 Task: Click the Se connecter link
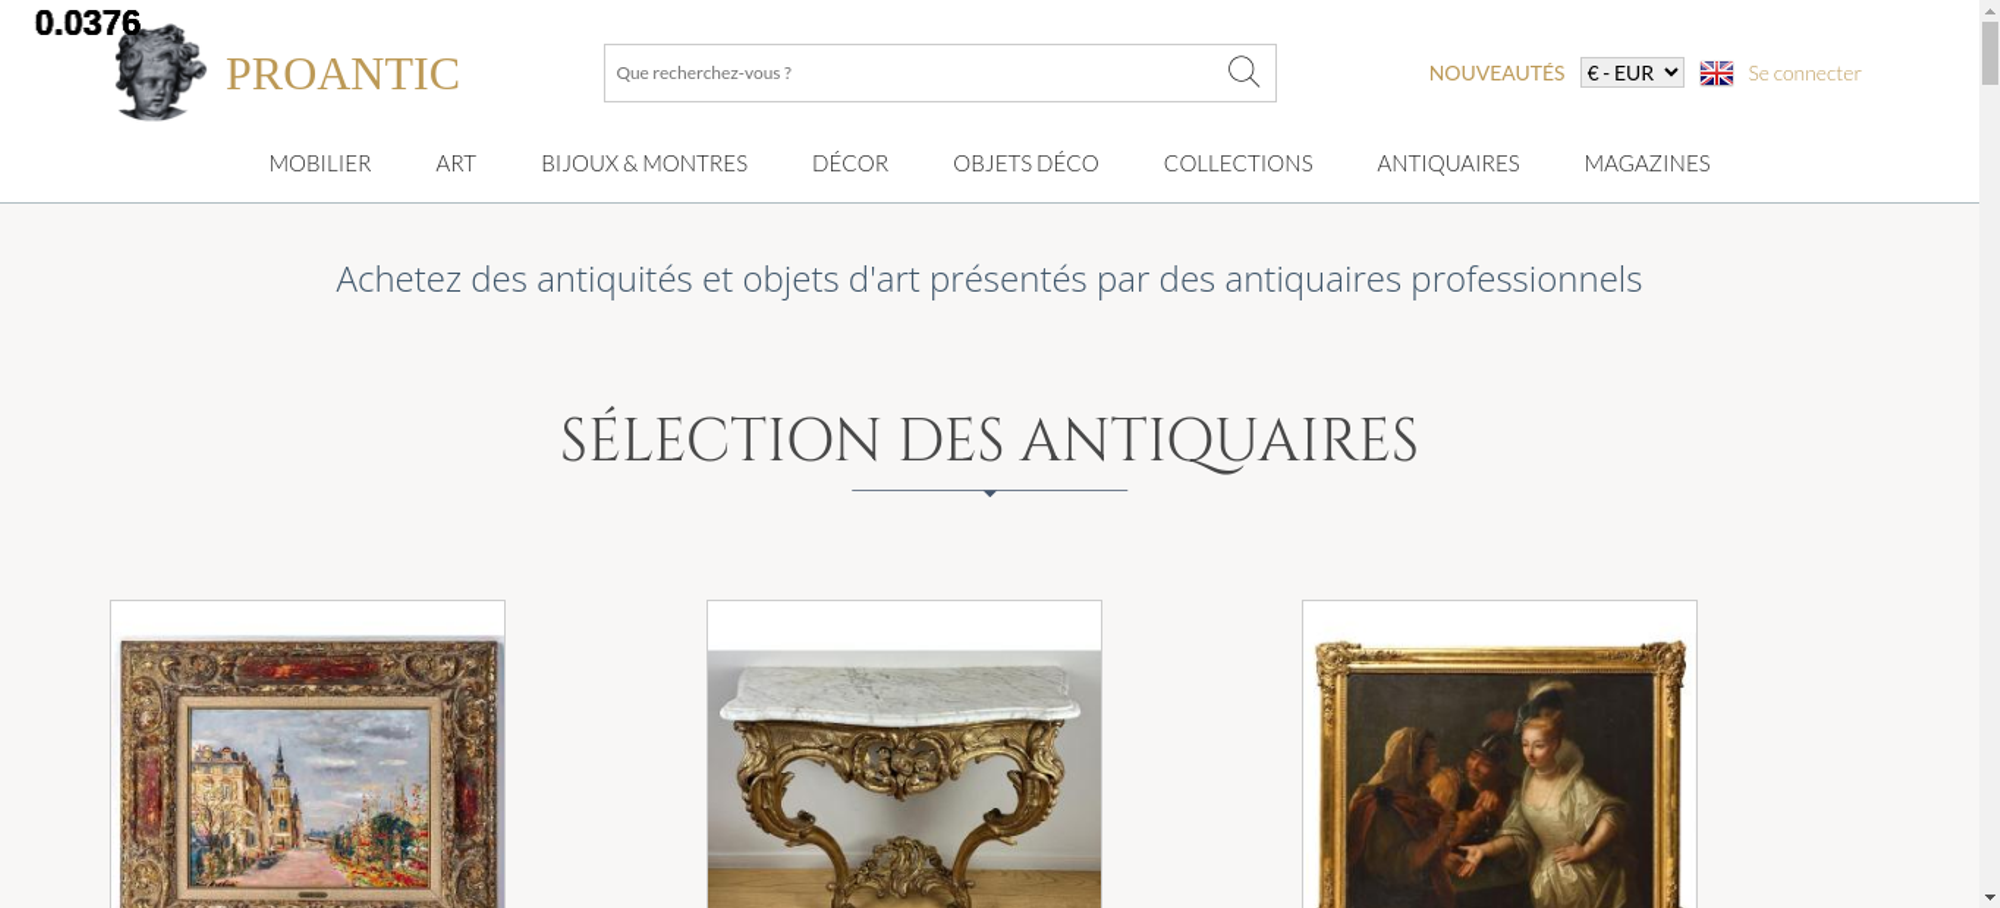(1804, 73)
